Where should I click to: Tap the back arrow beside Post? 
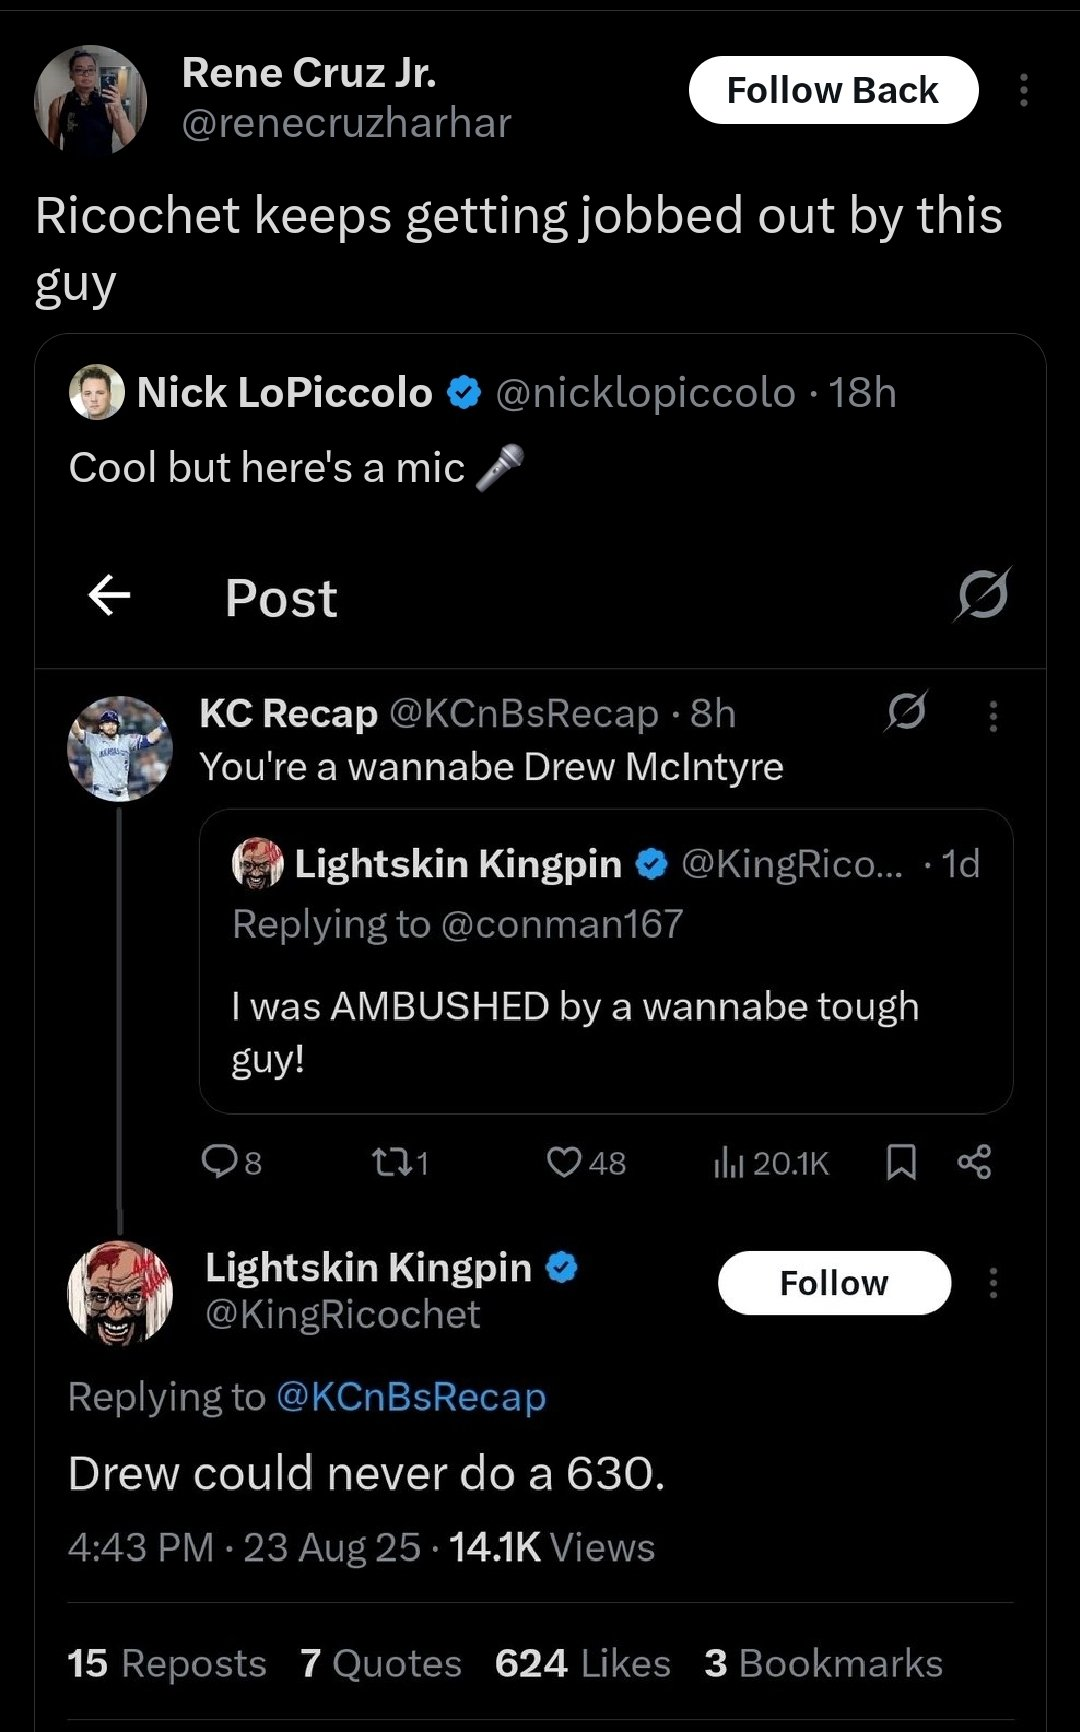point(110,597)
